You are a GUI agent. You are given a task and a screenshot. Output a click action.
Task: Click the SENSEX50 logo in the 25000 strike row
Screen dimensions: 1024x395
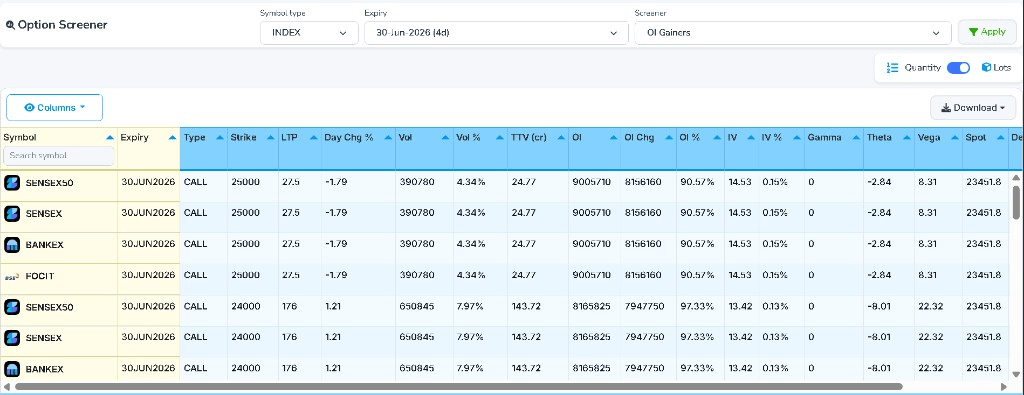[12, 183]
